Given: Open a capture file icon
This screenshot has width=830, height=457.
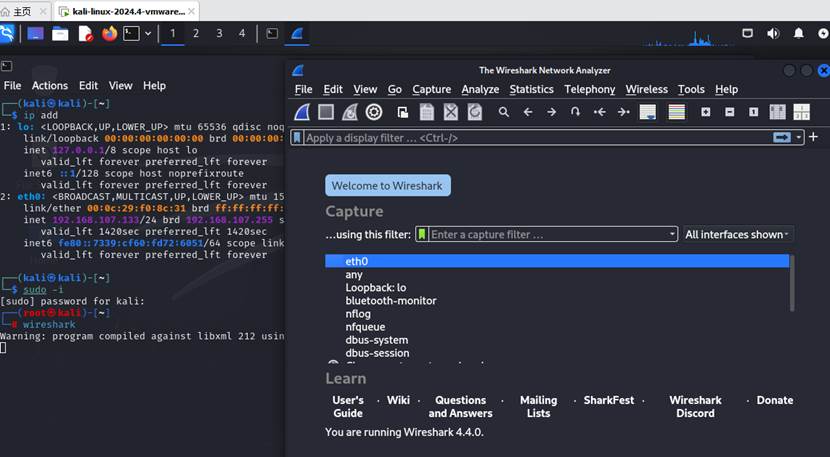Looking at the screenshot, I should pos(403,112).
